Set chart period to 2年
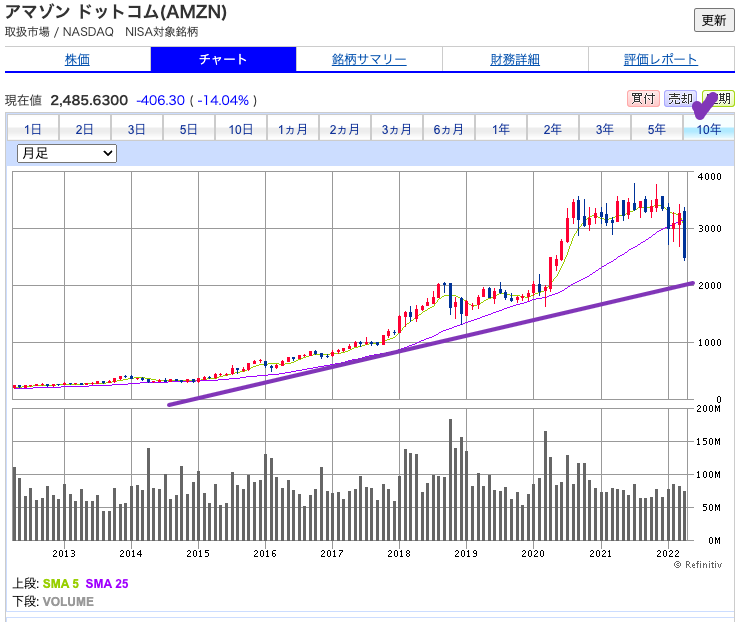 click(x=553, y=129)
